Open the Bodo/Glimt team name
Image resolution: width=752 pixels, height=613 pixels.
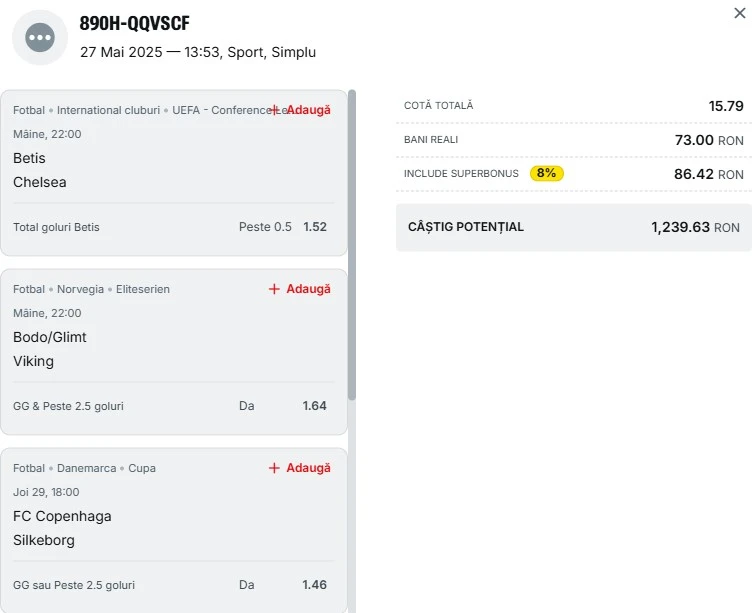coord(50,337)
